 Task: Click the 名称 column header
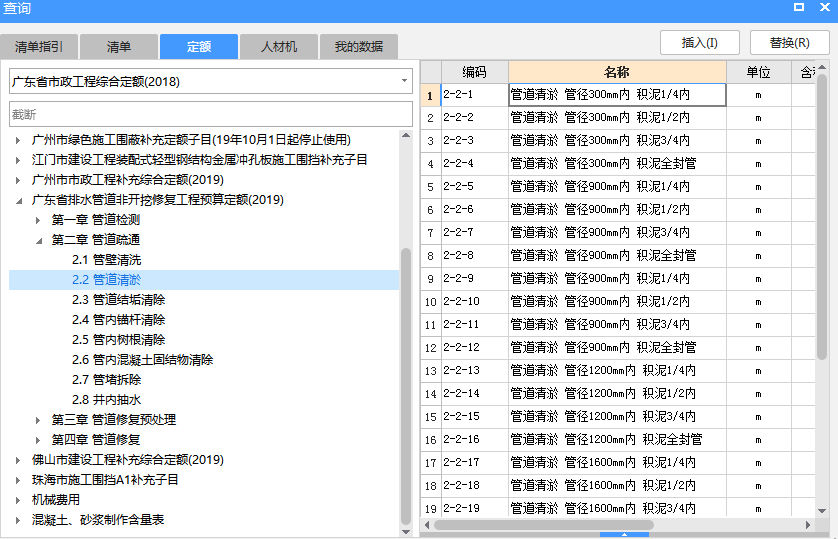pos(617,72)
